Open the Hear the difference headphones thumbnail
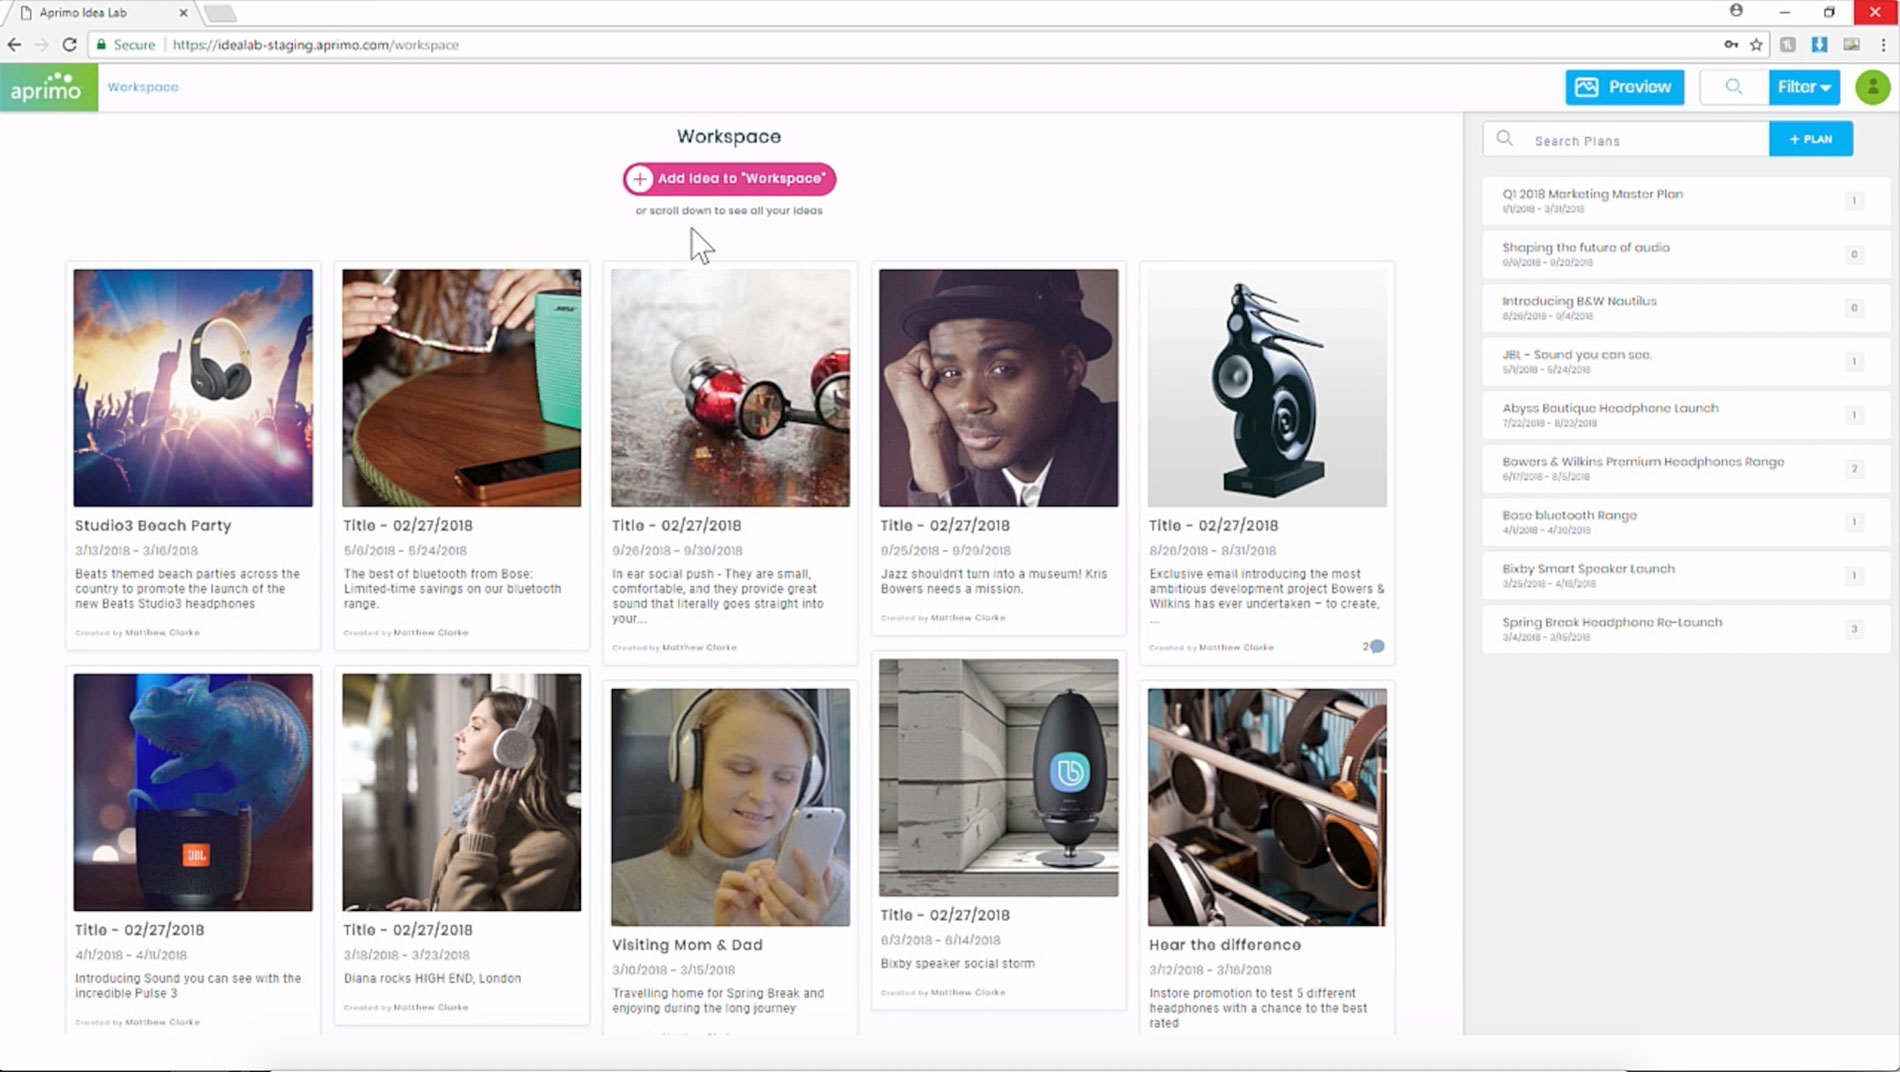 pos(1267,807)
